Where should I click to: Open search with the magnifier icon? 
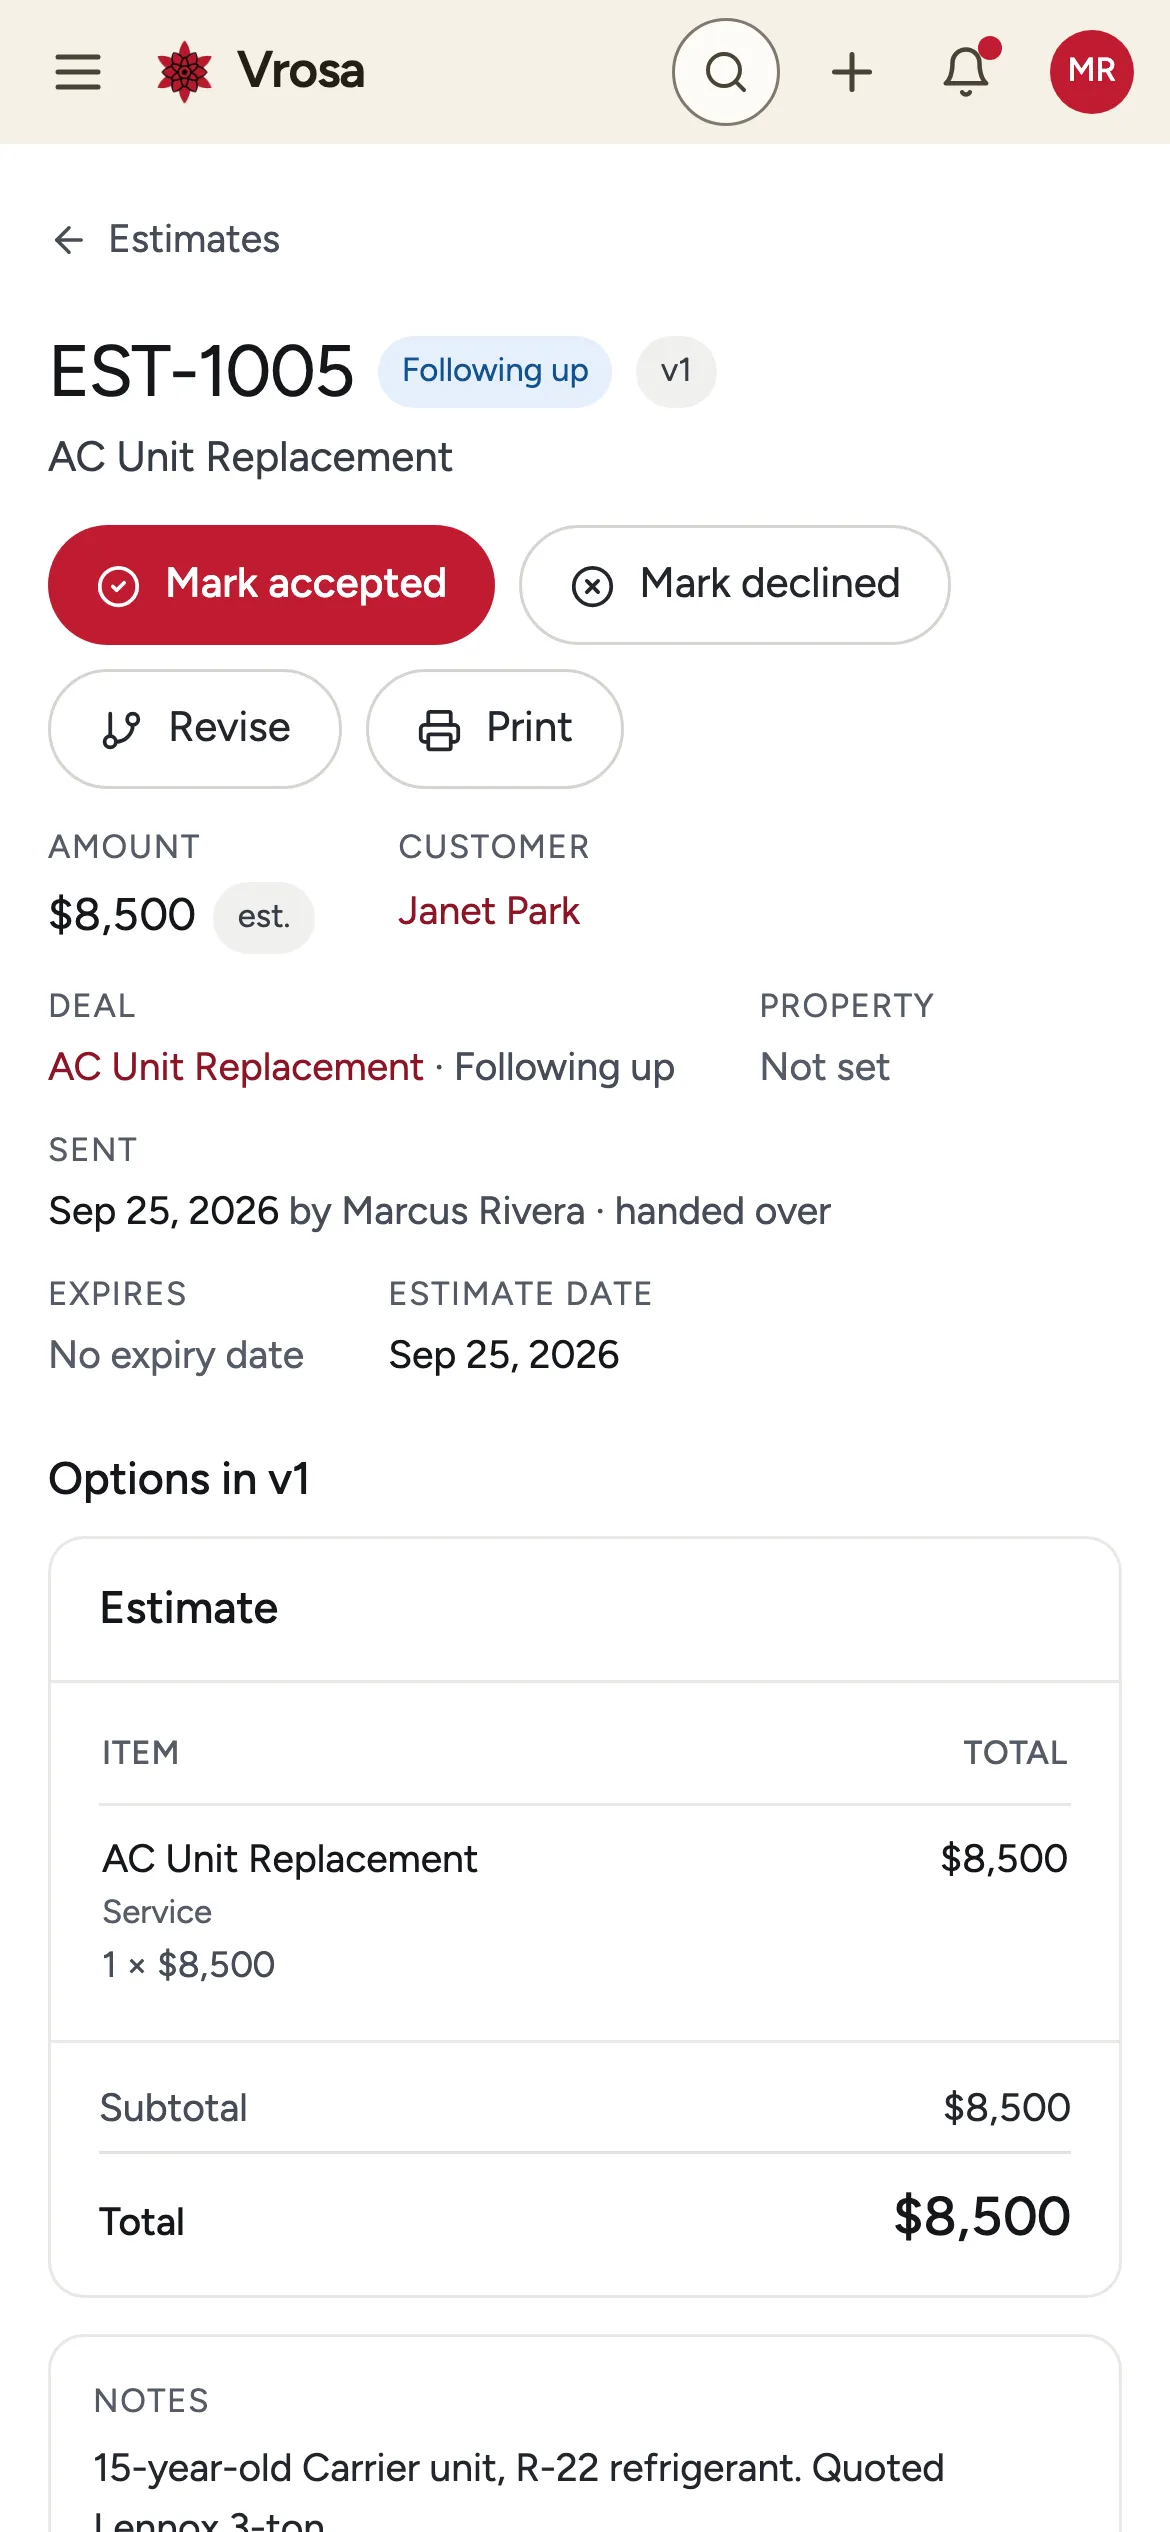tap(726, 72)
